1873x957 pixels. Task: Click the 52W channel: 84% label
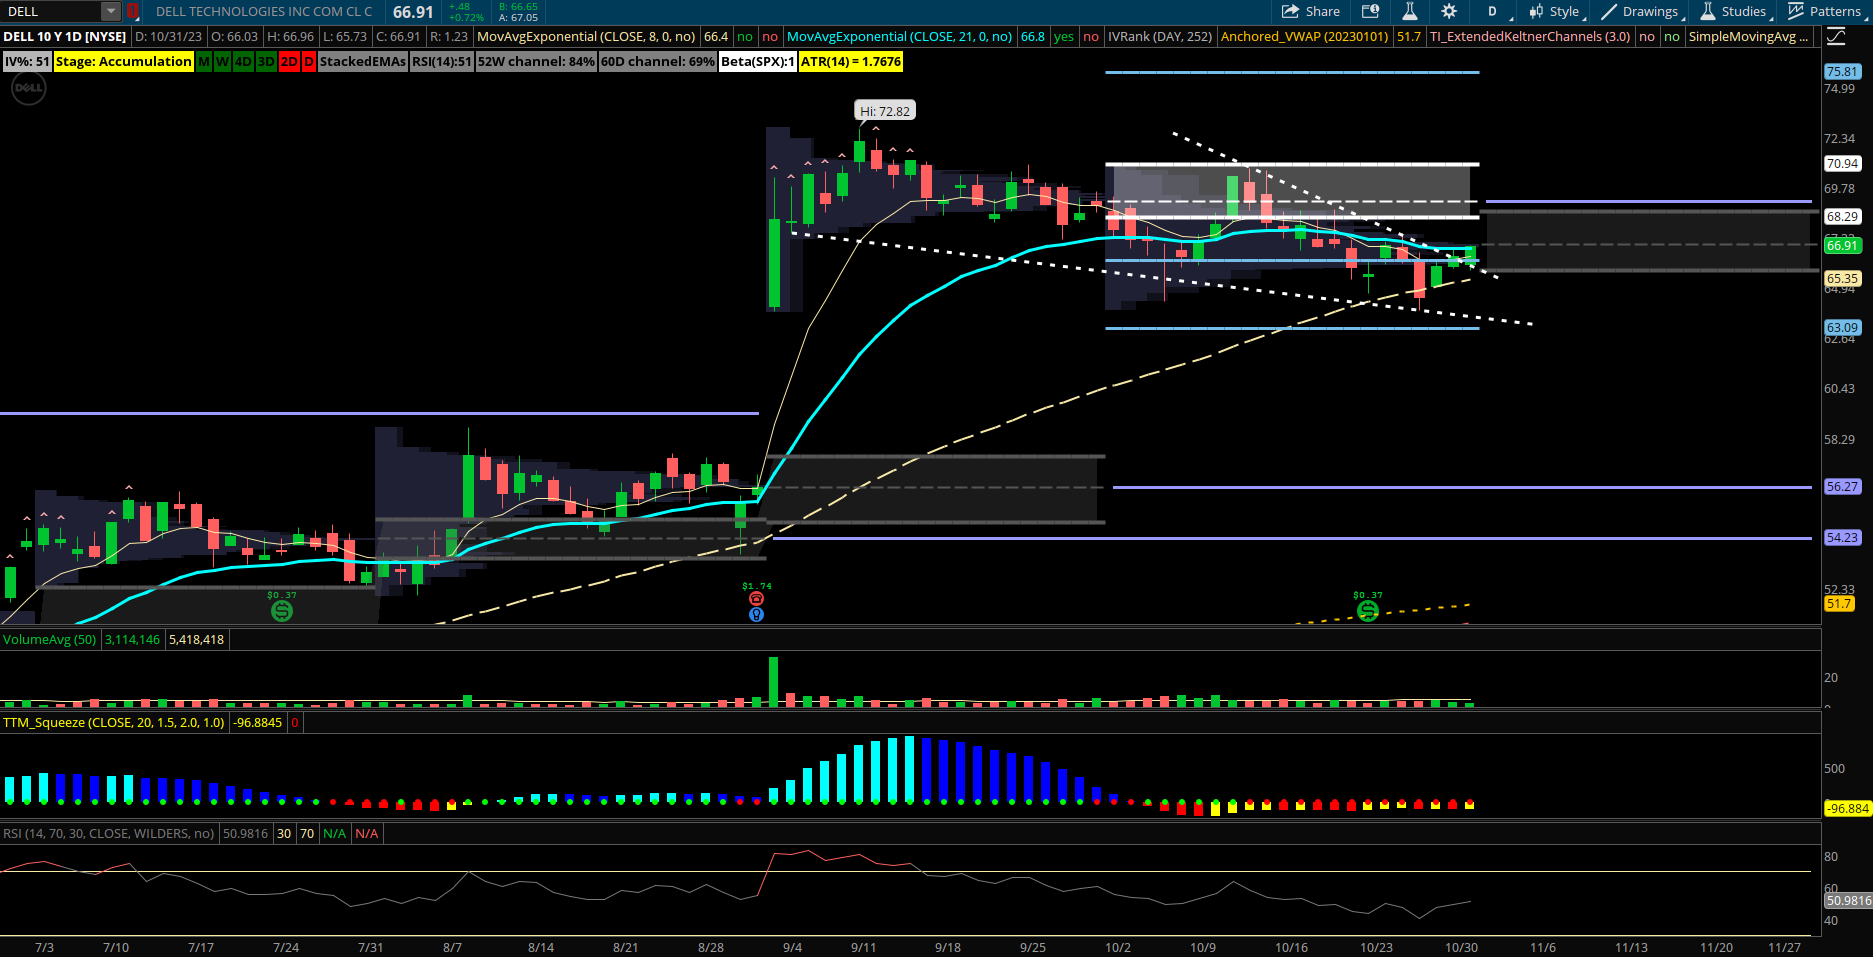point(536,62)
